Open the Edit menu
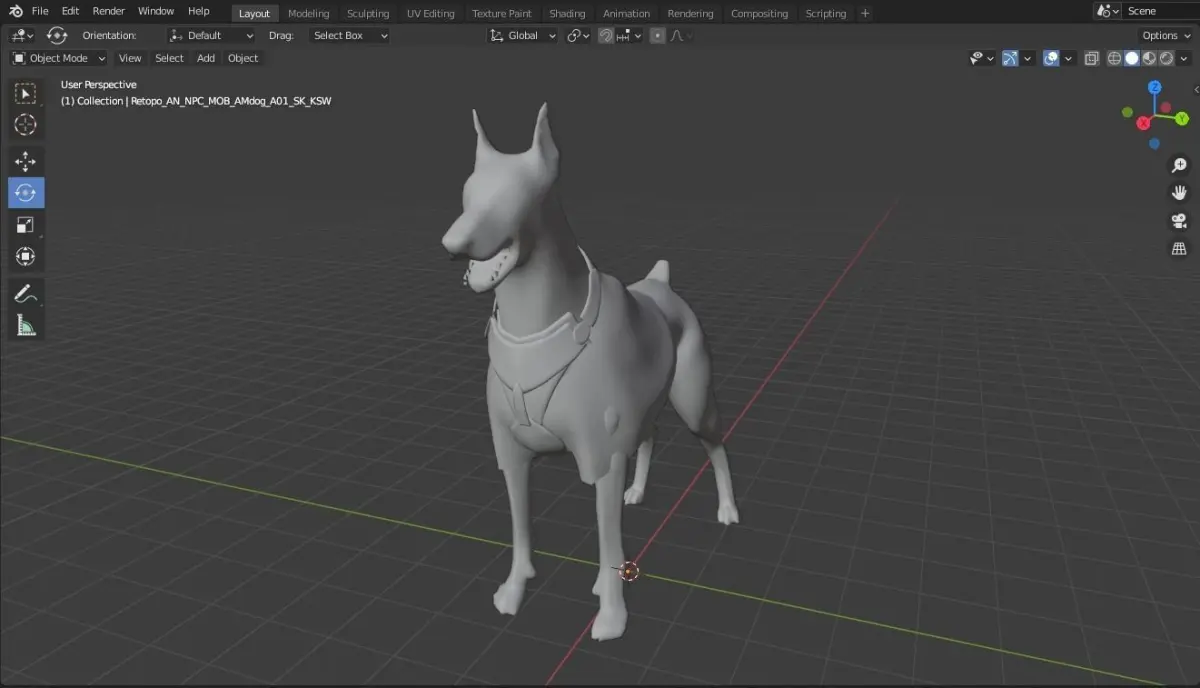Image resolution: width=1200 pixels, height=688 pixels. (70, 11)
